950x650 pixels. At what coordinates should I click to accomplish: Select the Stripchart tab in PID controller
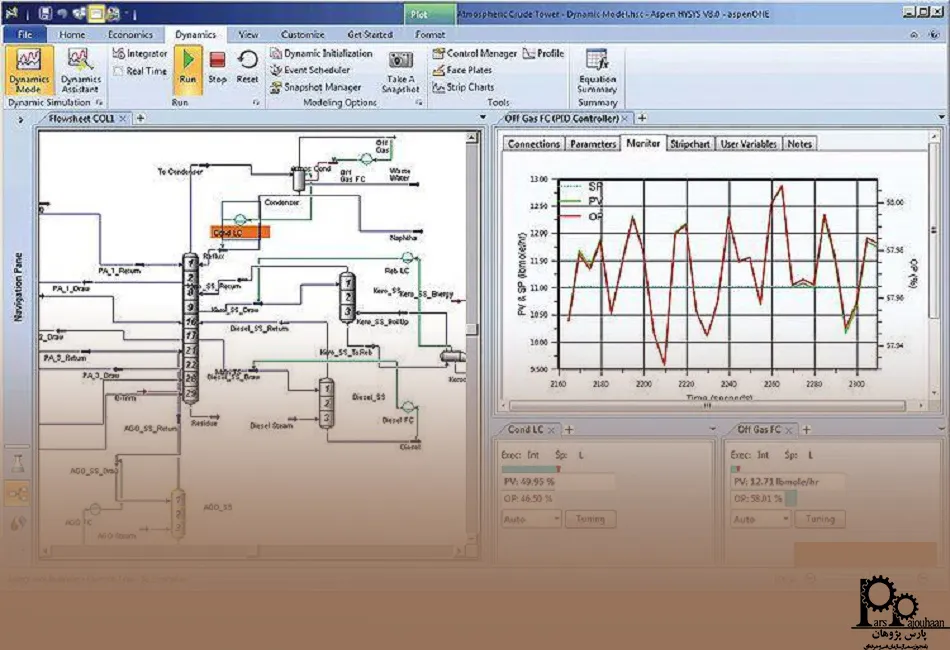690,144
